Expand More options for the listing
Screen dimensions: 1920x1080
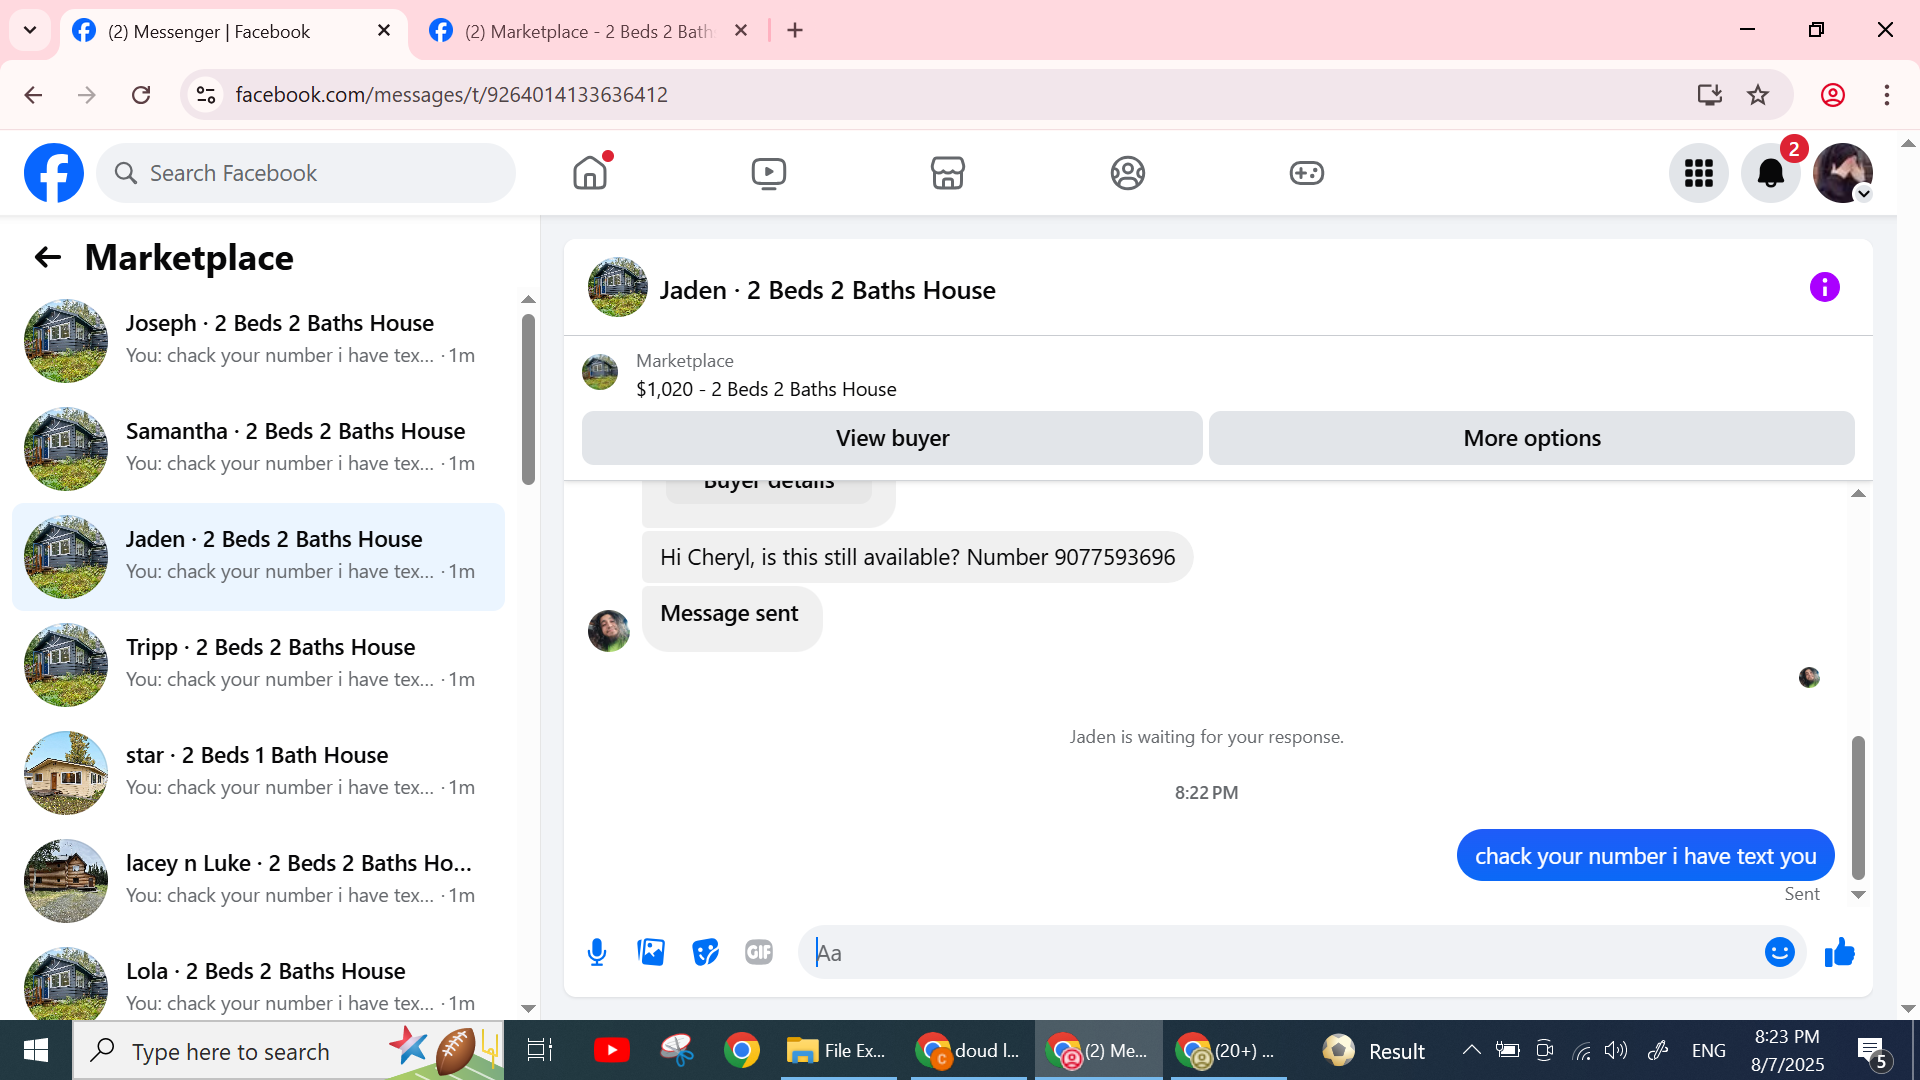point(1532,438)
